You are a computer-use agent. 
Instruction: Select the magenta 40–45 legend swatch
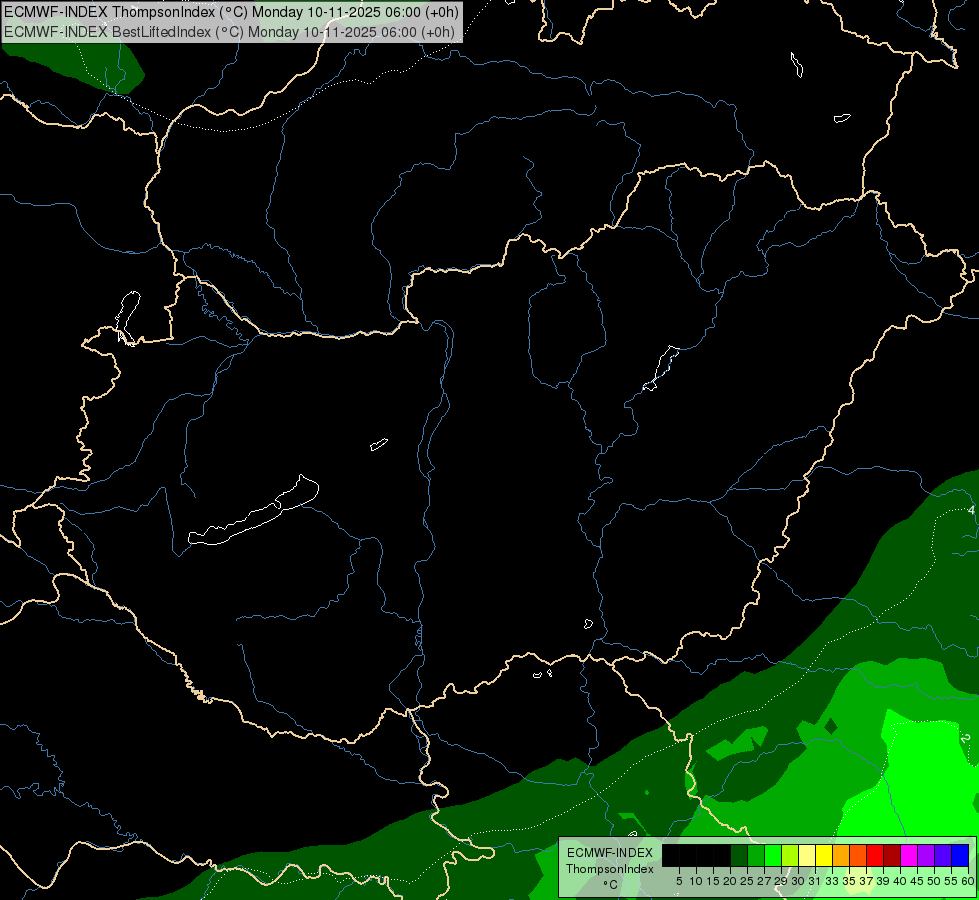click(x=909, y=855)
